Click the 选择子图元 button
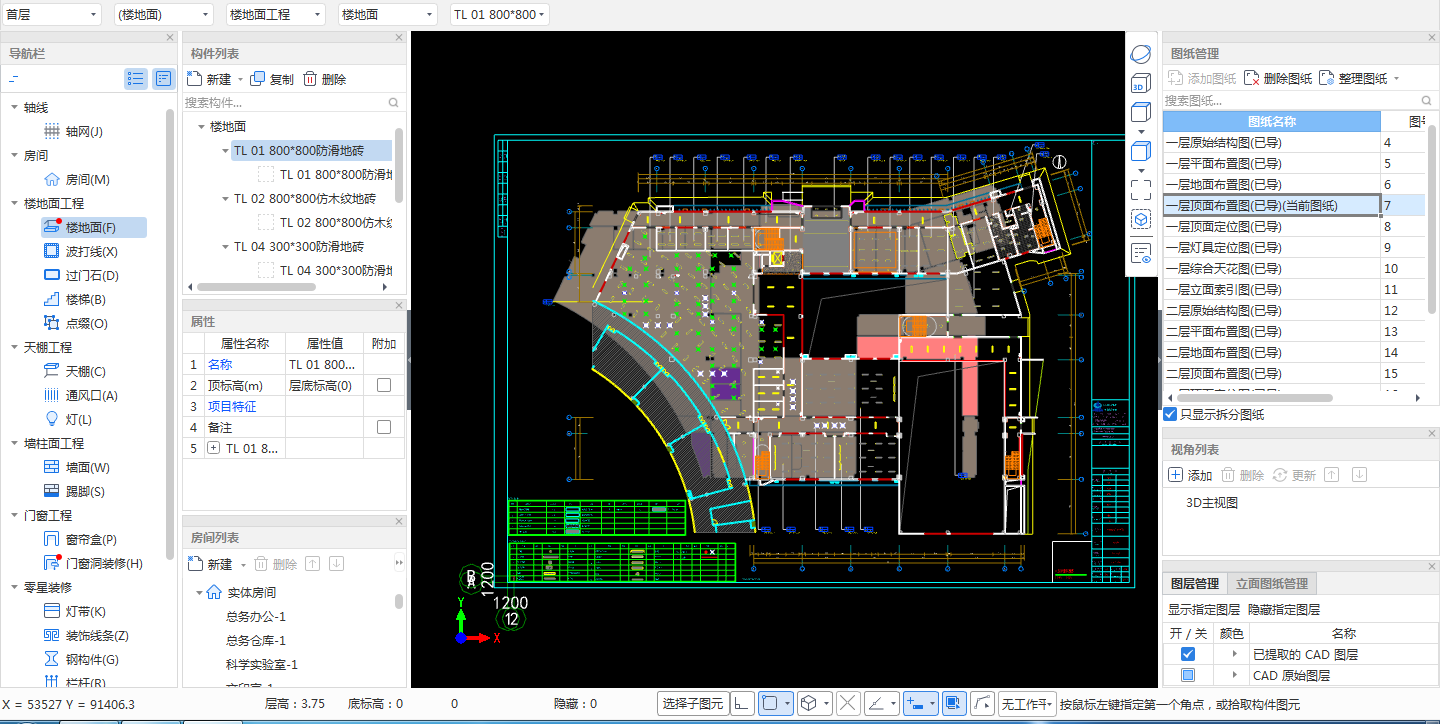The height and width of the screenshot is (724, 1440). pyautogui.click(x=692, y=704)
